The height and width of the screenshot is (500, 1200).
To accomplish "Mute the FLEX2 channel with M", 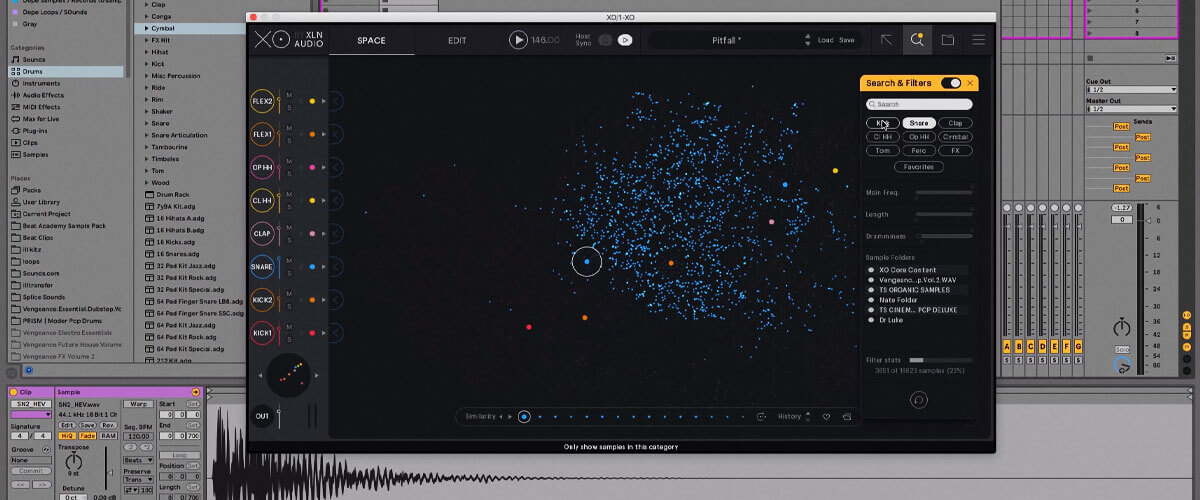I will 289,96.
